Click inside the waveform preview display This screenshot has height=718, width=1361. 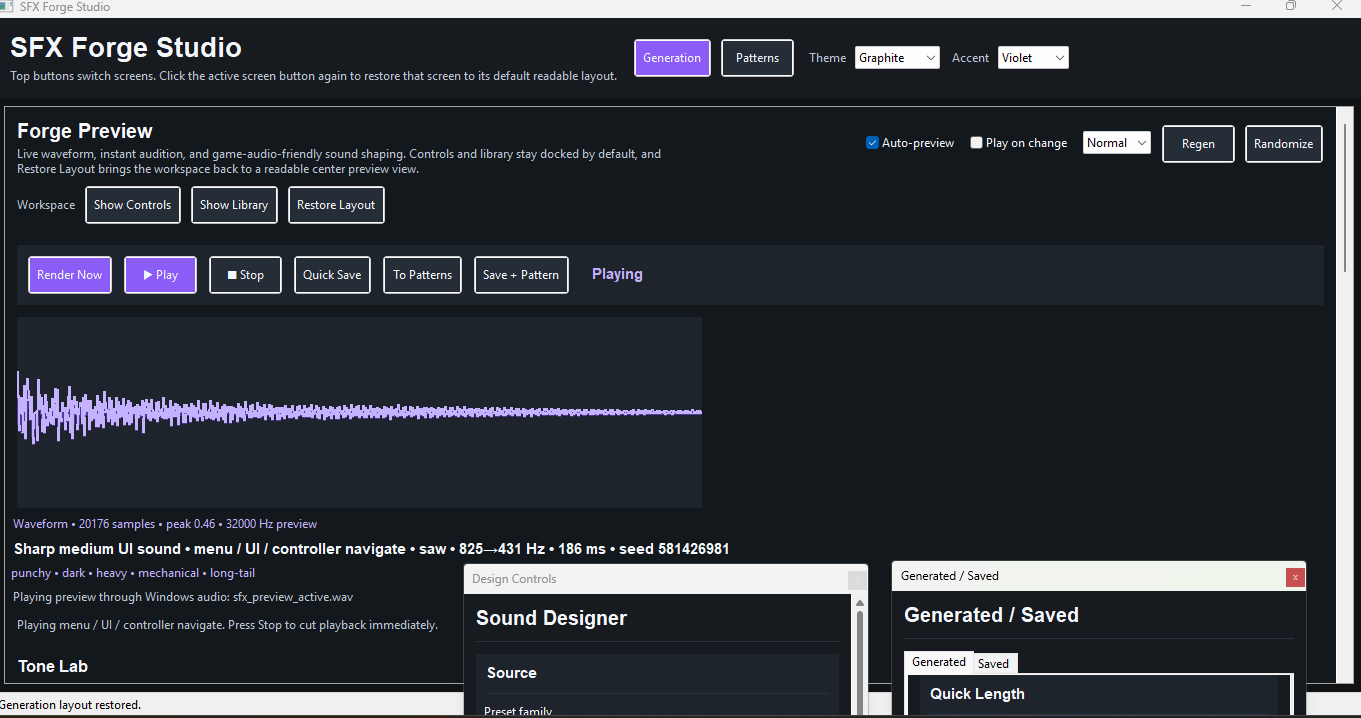pos(359,412)
